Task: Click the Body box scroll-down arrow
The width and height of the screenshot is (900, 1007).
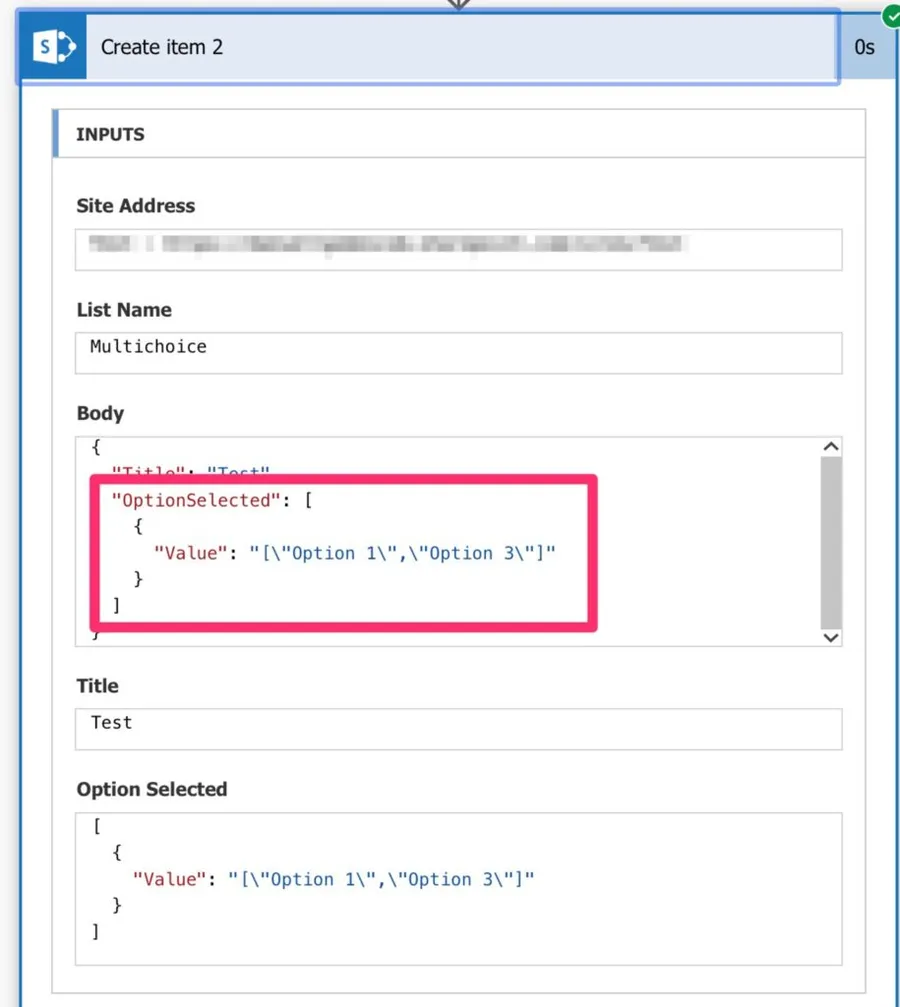Action: [x=830, y=637]
